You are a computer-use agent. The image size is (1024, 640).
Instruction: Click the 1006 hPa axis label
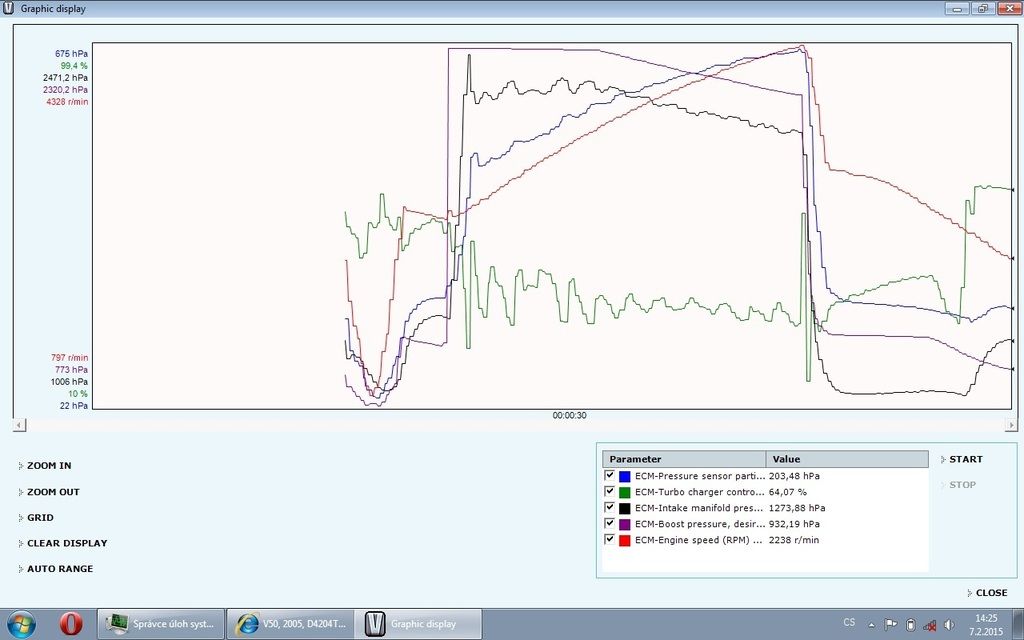[69, 382]
